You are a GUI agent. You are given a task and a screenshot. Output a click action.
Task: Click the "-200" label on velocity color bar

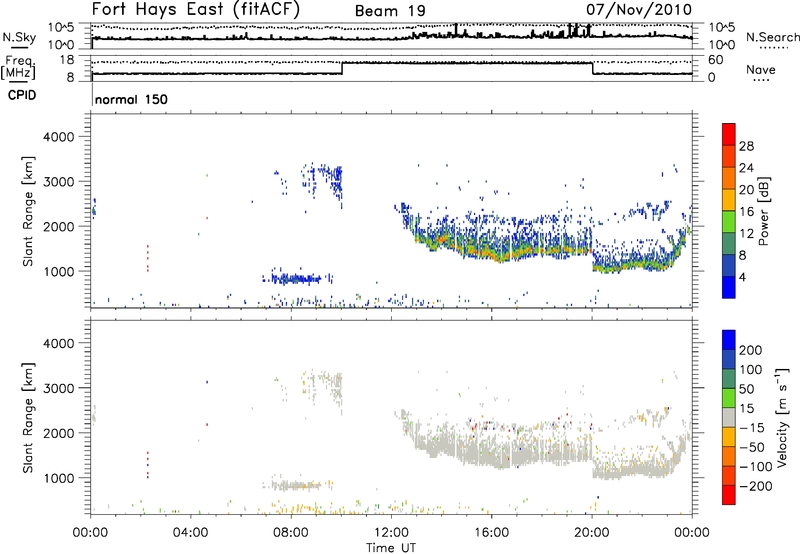click(756, 486)
